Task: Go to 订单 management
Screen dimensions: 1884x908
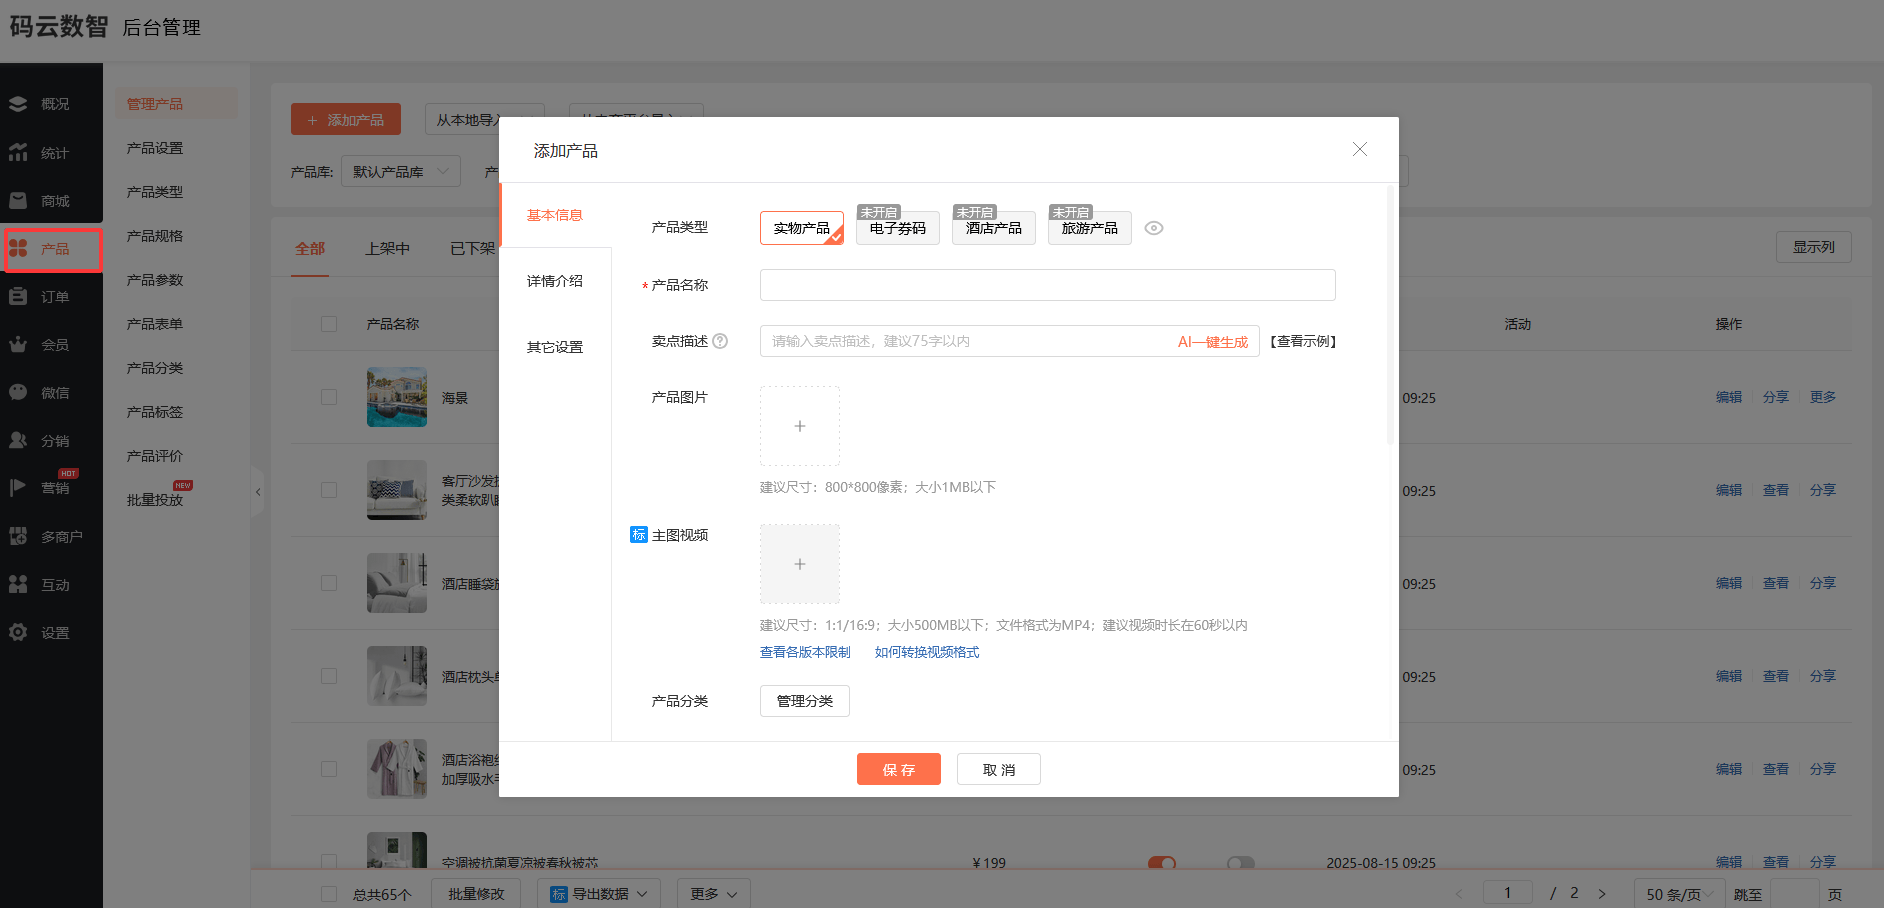Action: (x=51, y=296)
